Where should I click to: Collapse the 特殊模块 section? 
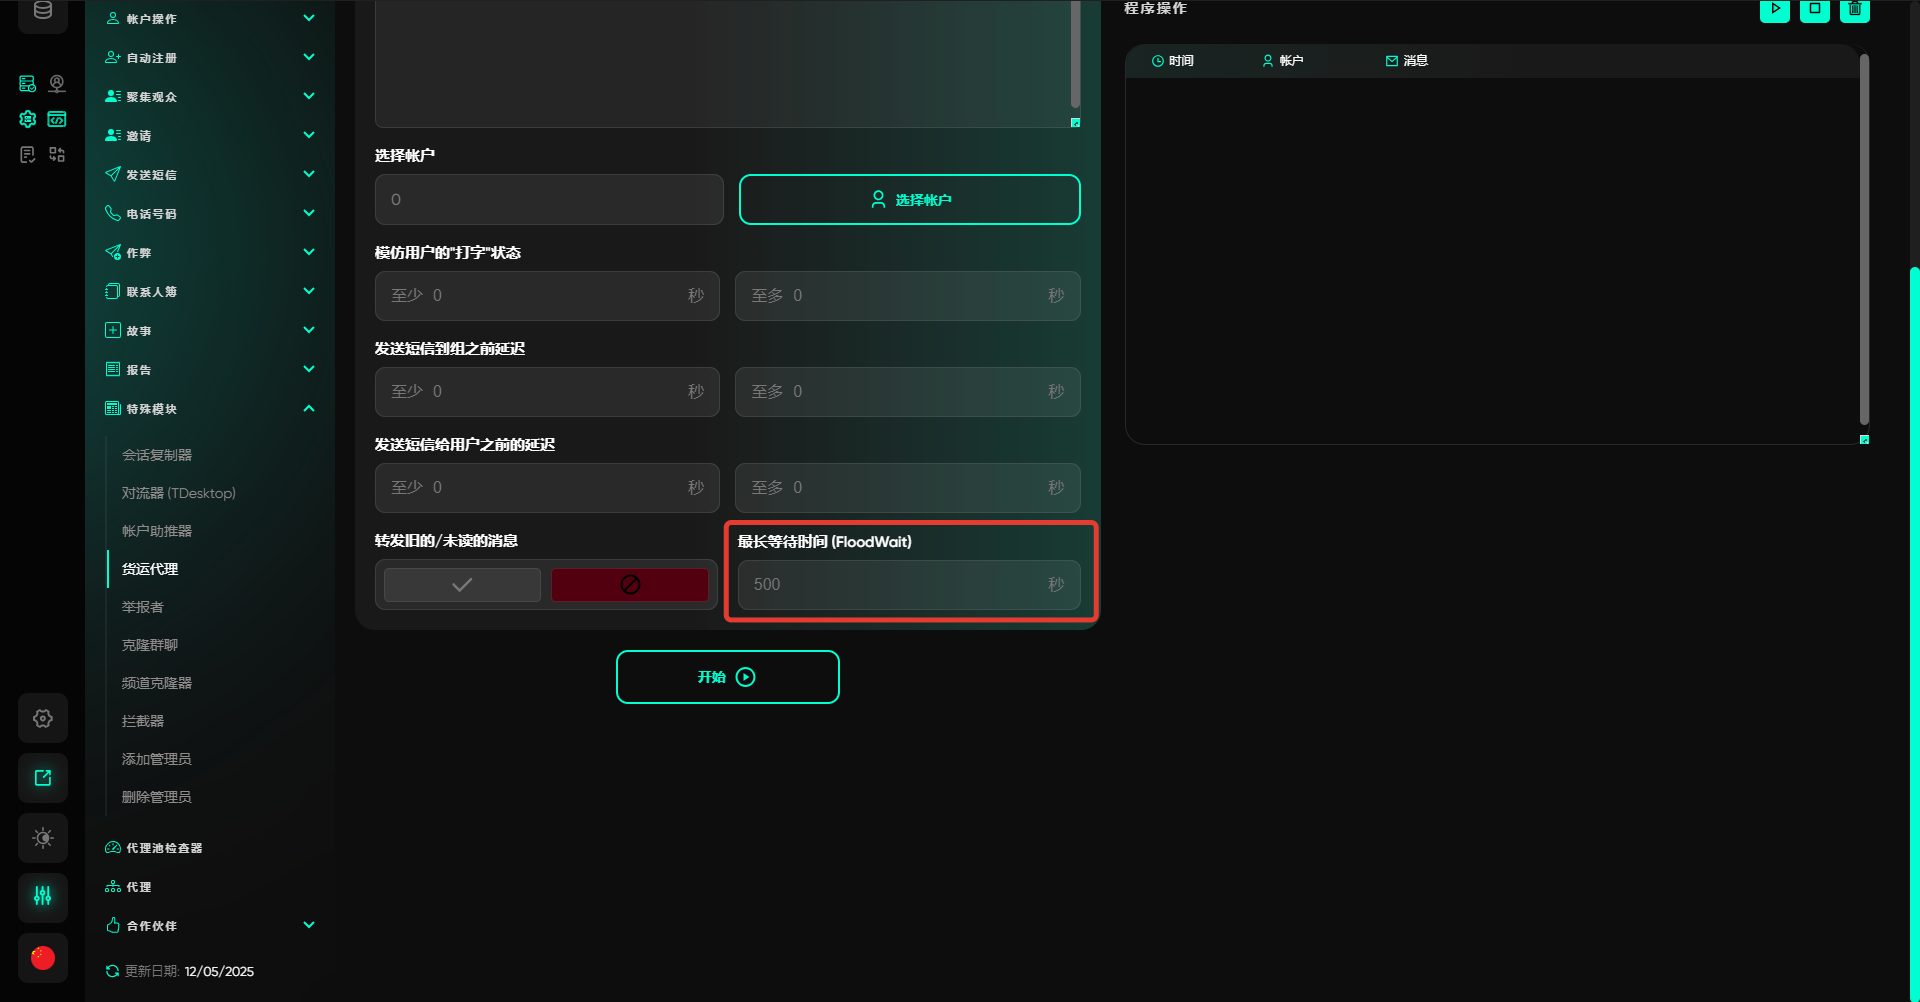309,409
